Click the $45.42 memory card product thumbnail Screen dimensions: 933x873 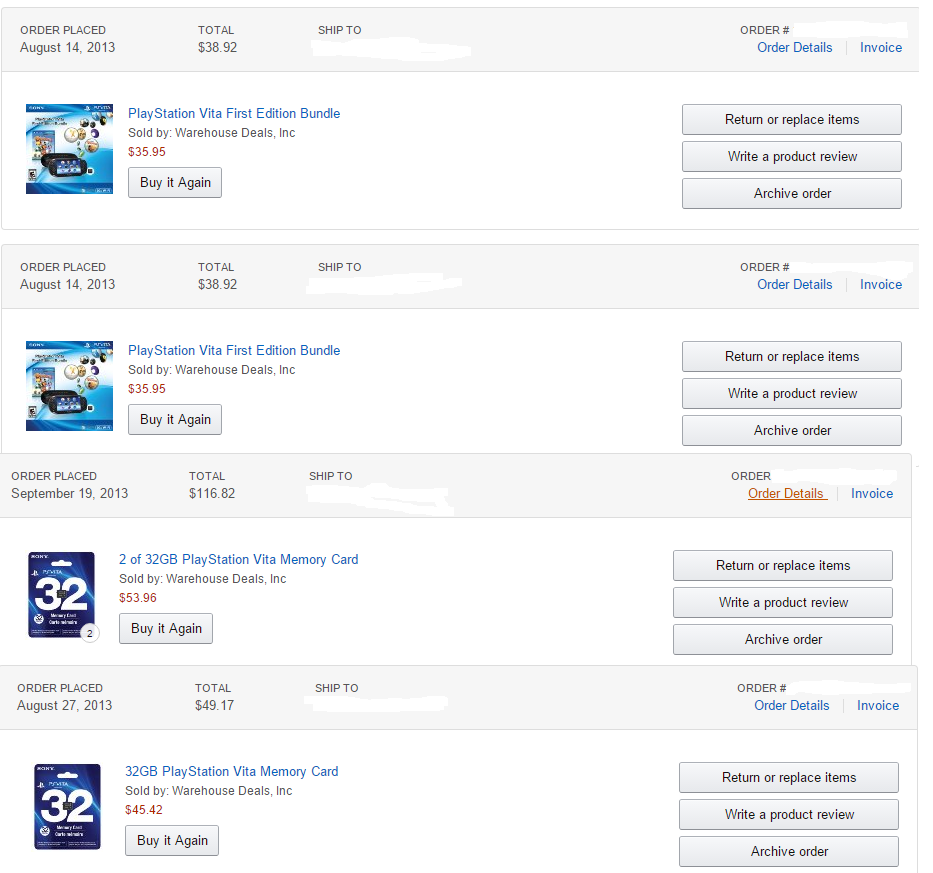click(x=67, y=806)
